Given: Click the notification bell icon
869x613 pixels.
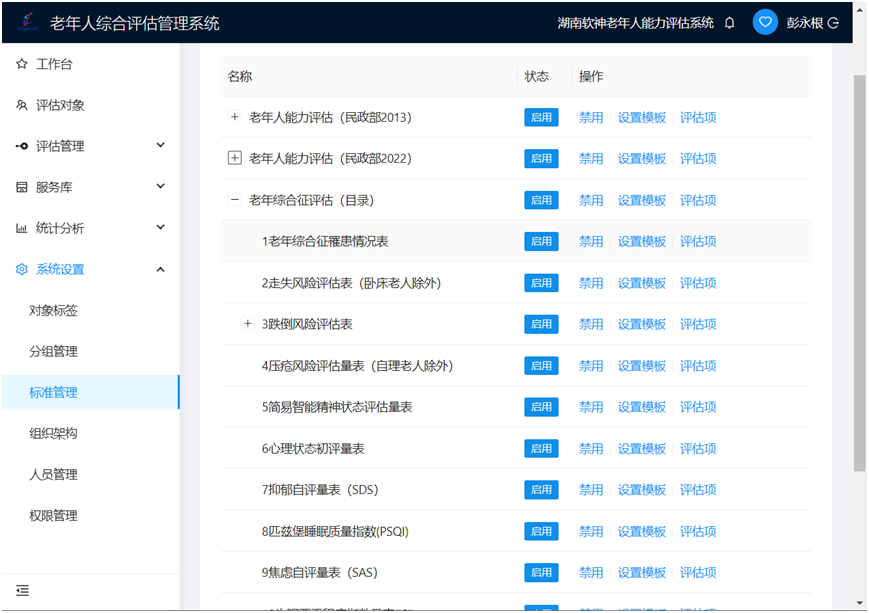Looking at the screenshot, I should (x=730, y=23).
